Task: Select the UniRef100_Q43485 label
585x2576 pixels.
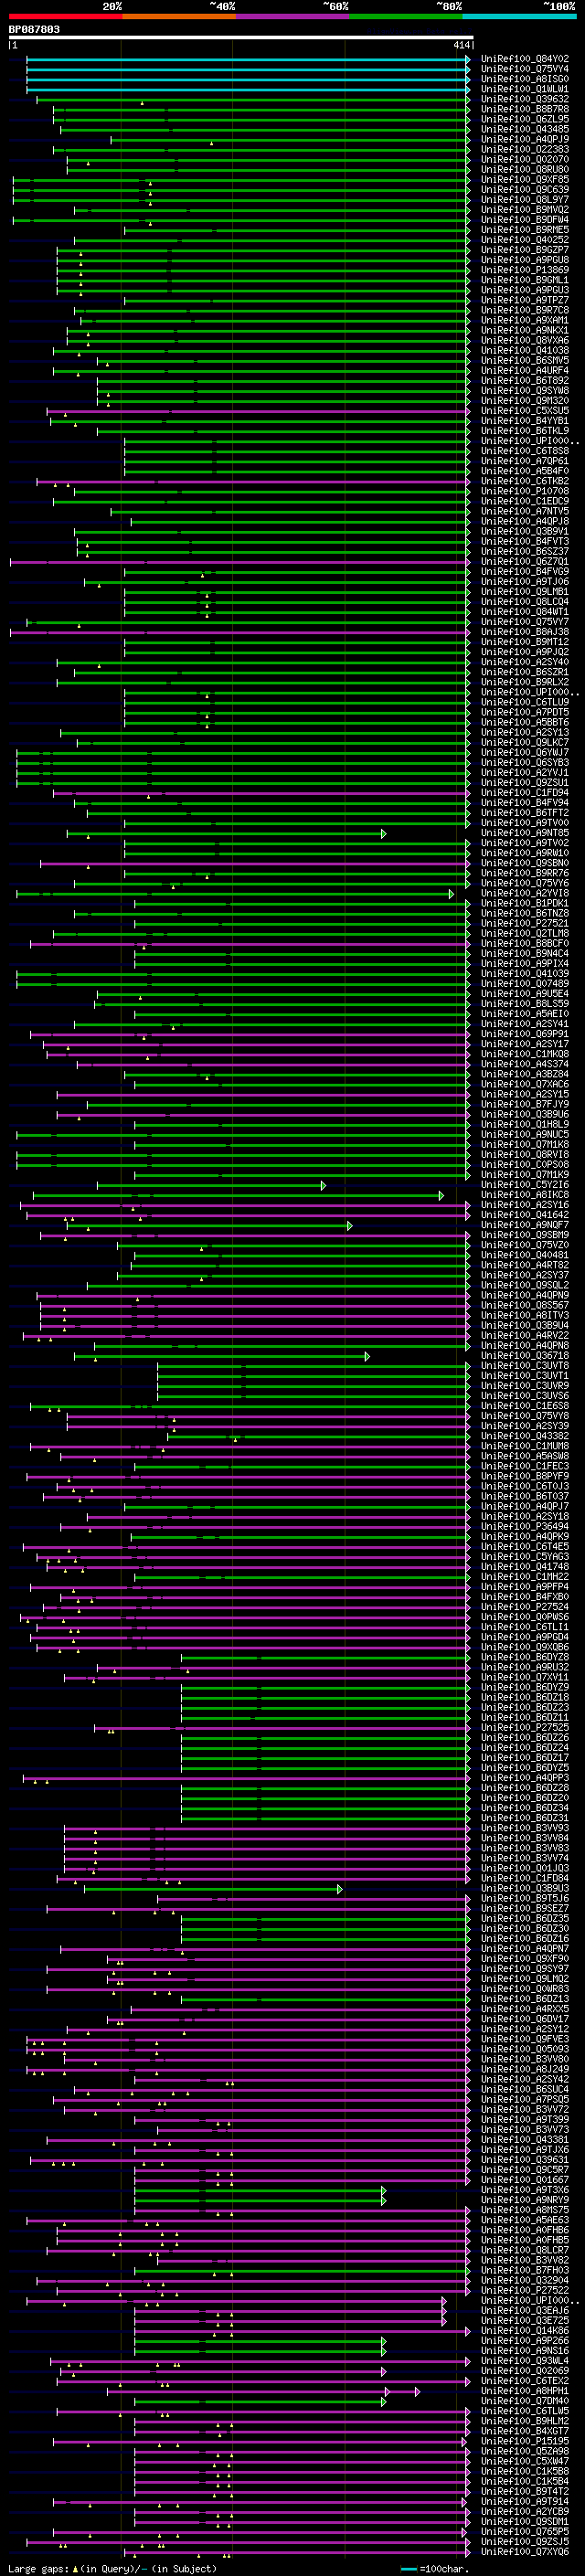Action: click(x=524, y=129)
